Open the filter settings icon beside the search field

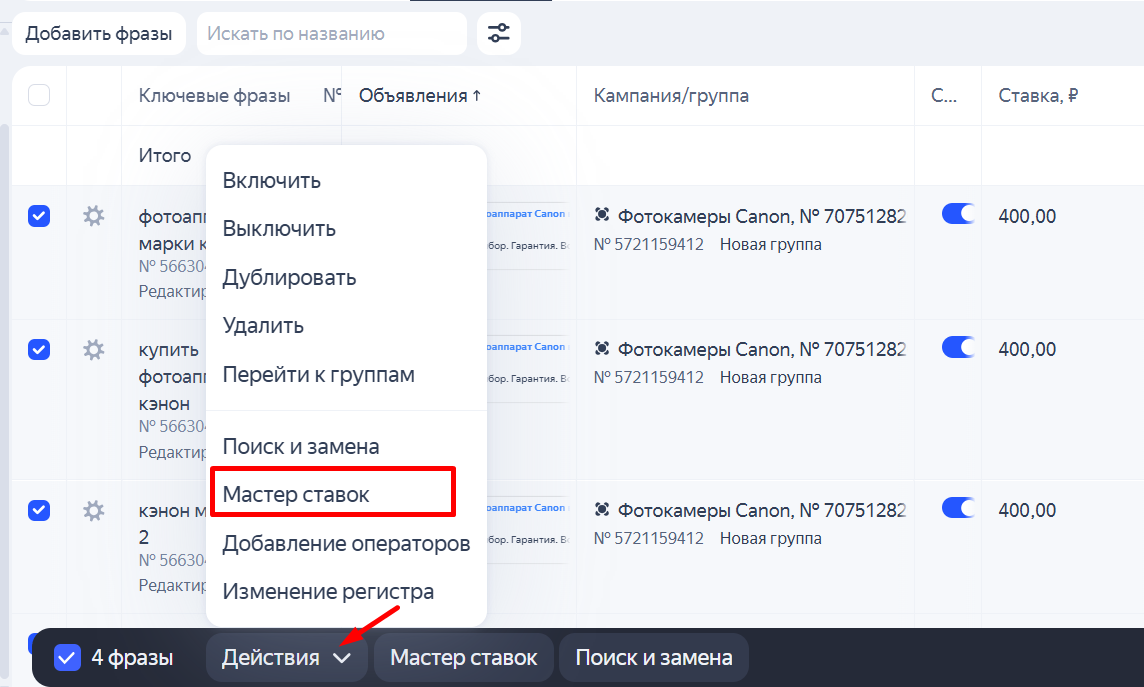click(x=498, y=33)
